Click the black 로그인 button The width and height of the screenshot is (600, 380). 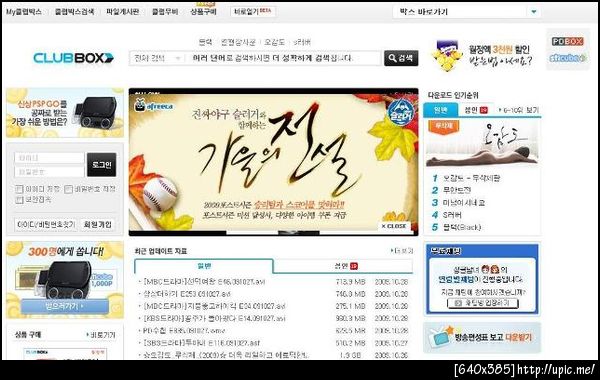(101, 165)
